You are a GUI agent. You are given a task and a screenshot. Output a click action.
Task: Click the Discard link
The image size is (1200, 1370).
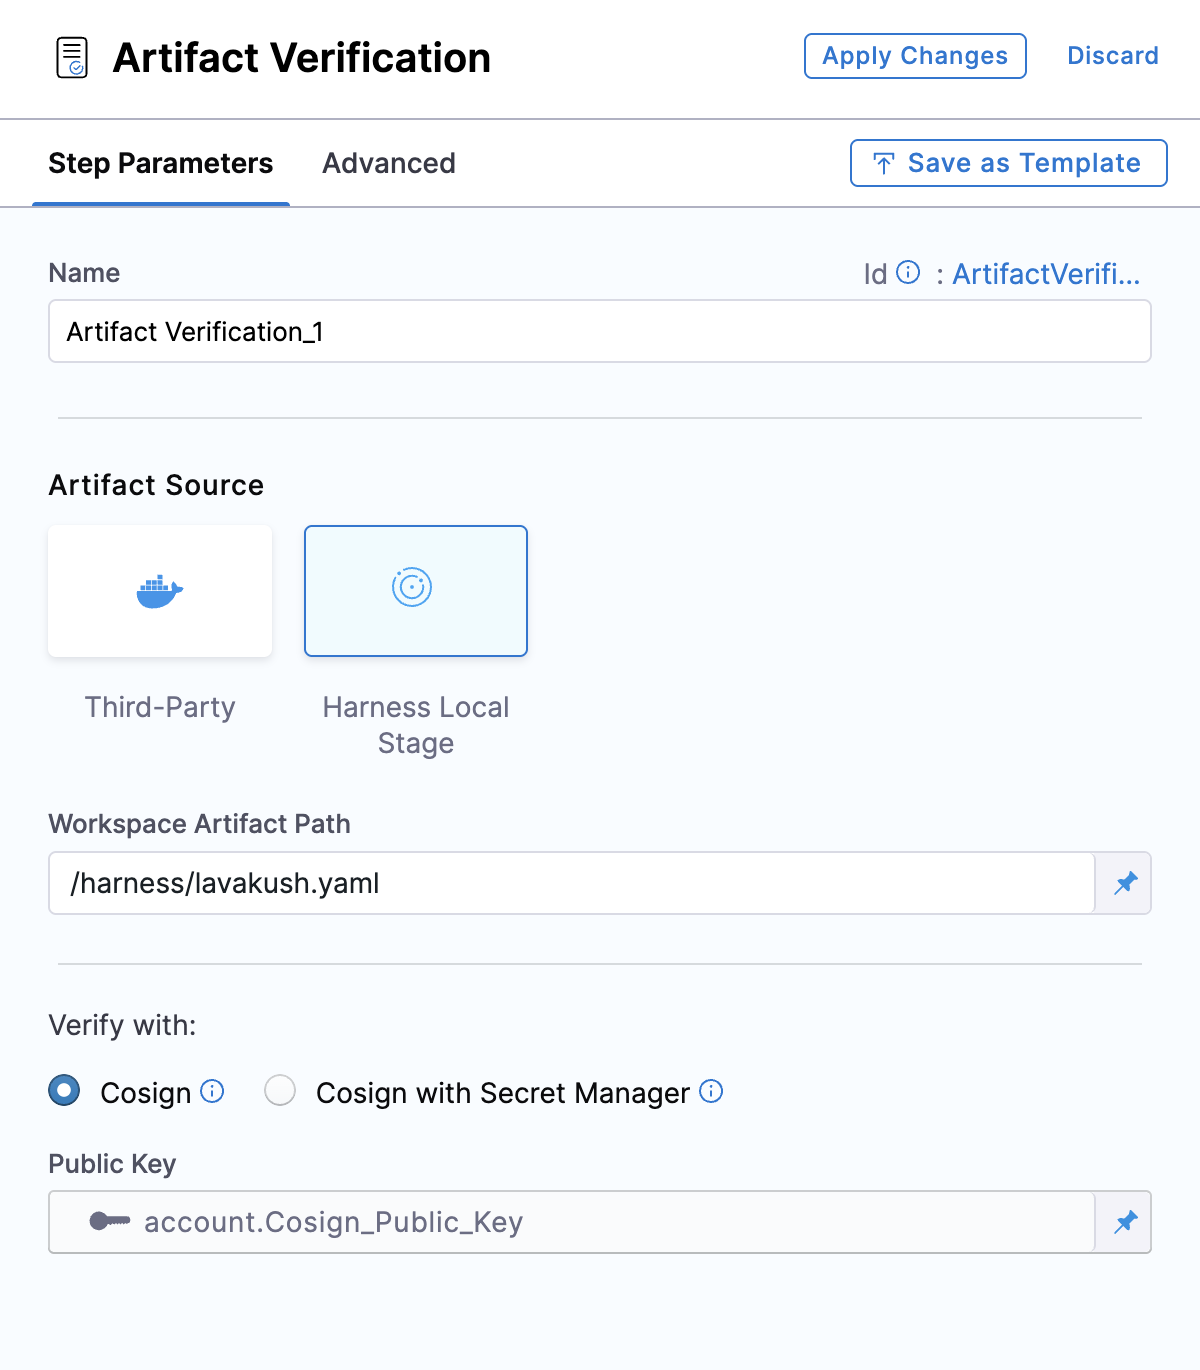(1113, 56)
